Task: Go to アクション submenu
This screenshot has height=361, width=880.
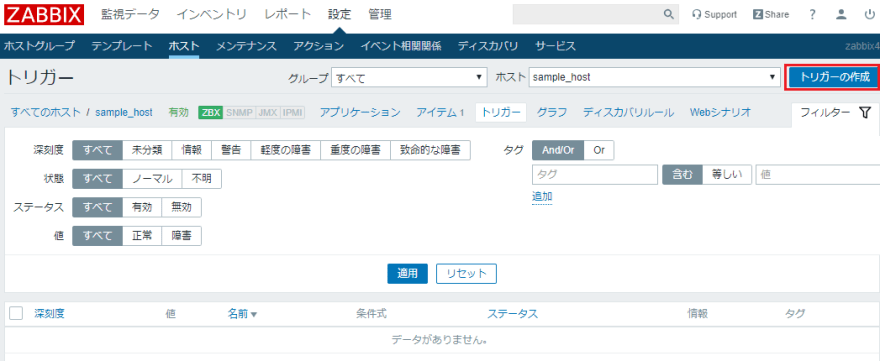Action: [319, 46]
